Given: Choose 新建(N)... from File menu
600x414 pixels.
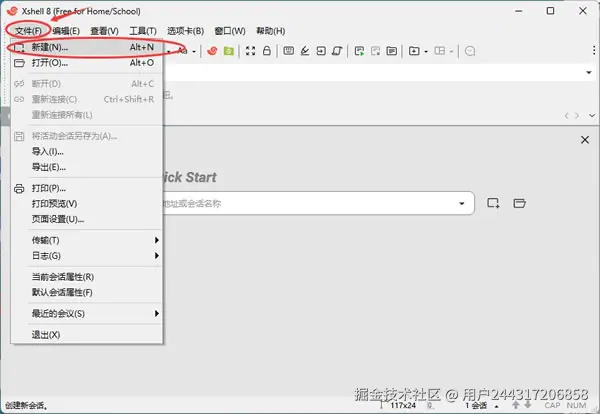Looking at the screenshot, I should click(x=87, y=47).
